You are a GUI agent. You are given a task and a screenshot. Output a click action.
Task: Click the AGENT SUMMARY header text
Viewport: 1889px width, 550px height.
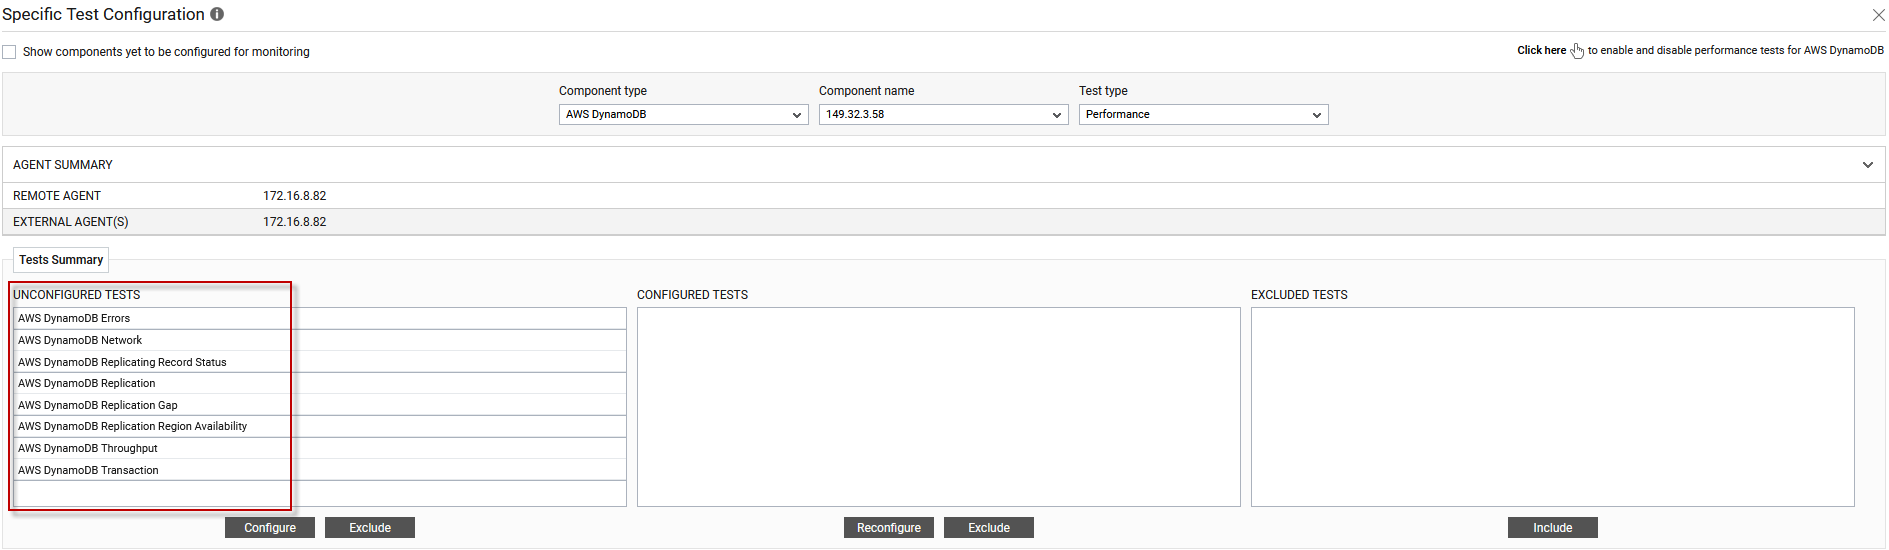point(63,165)
